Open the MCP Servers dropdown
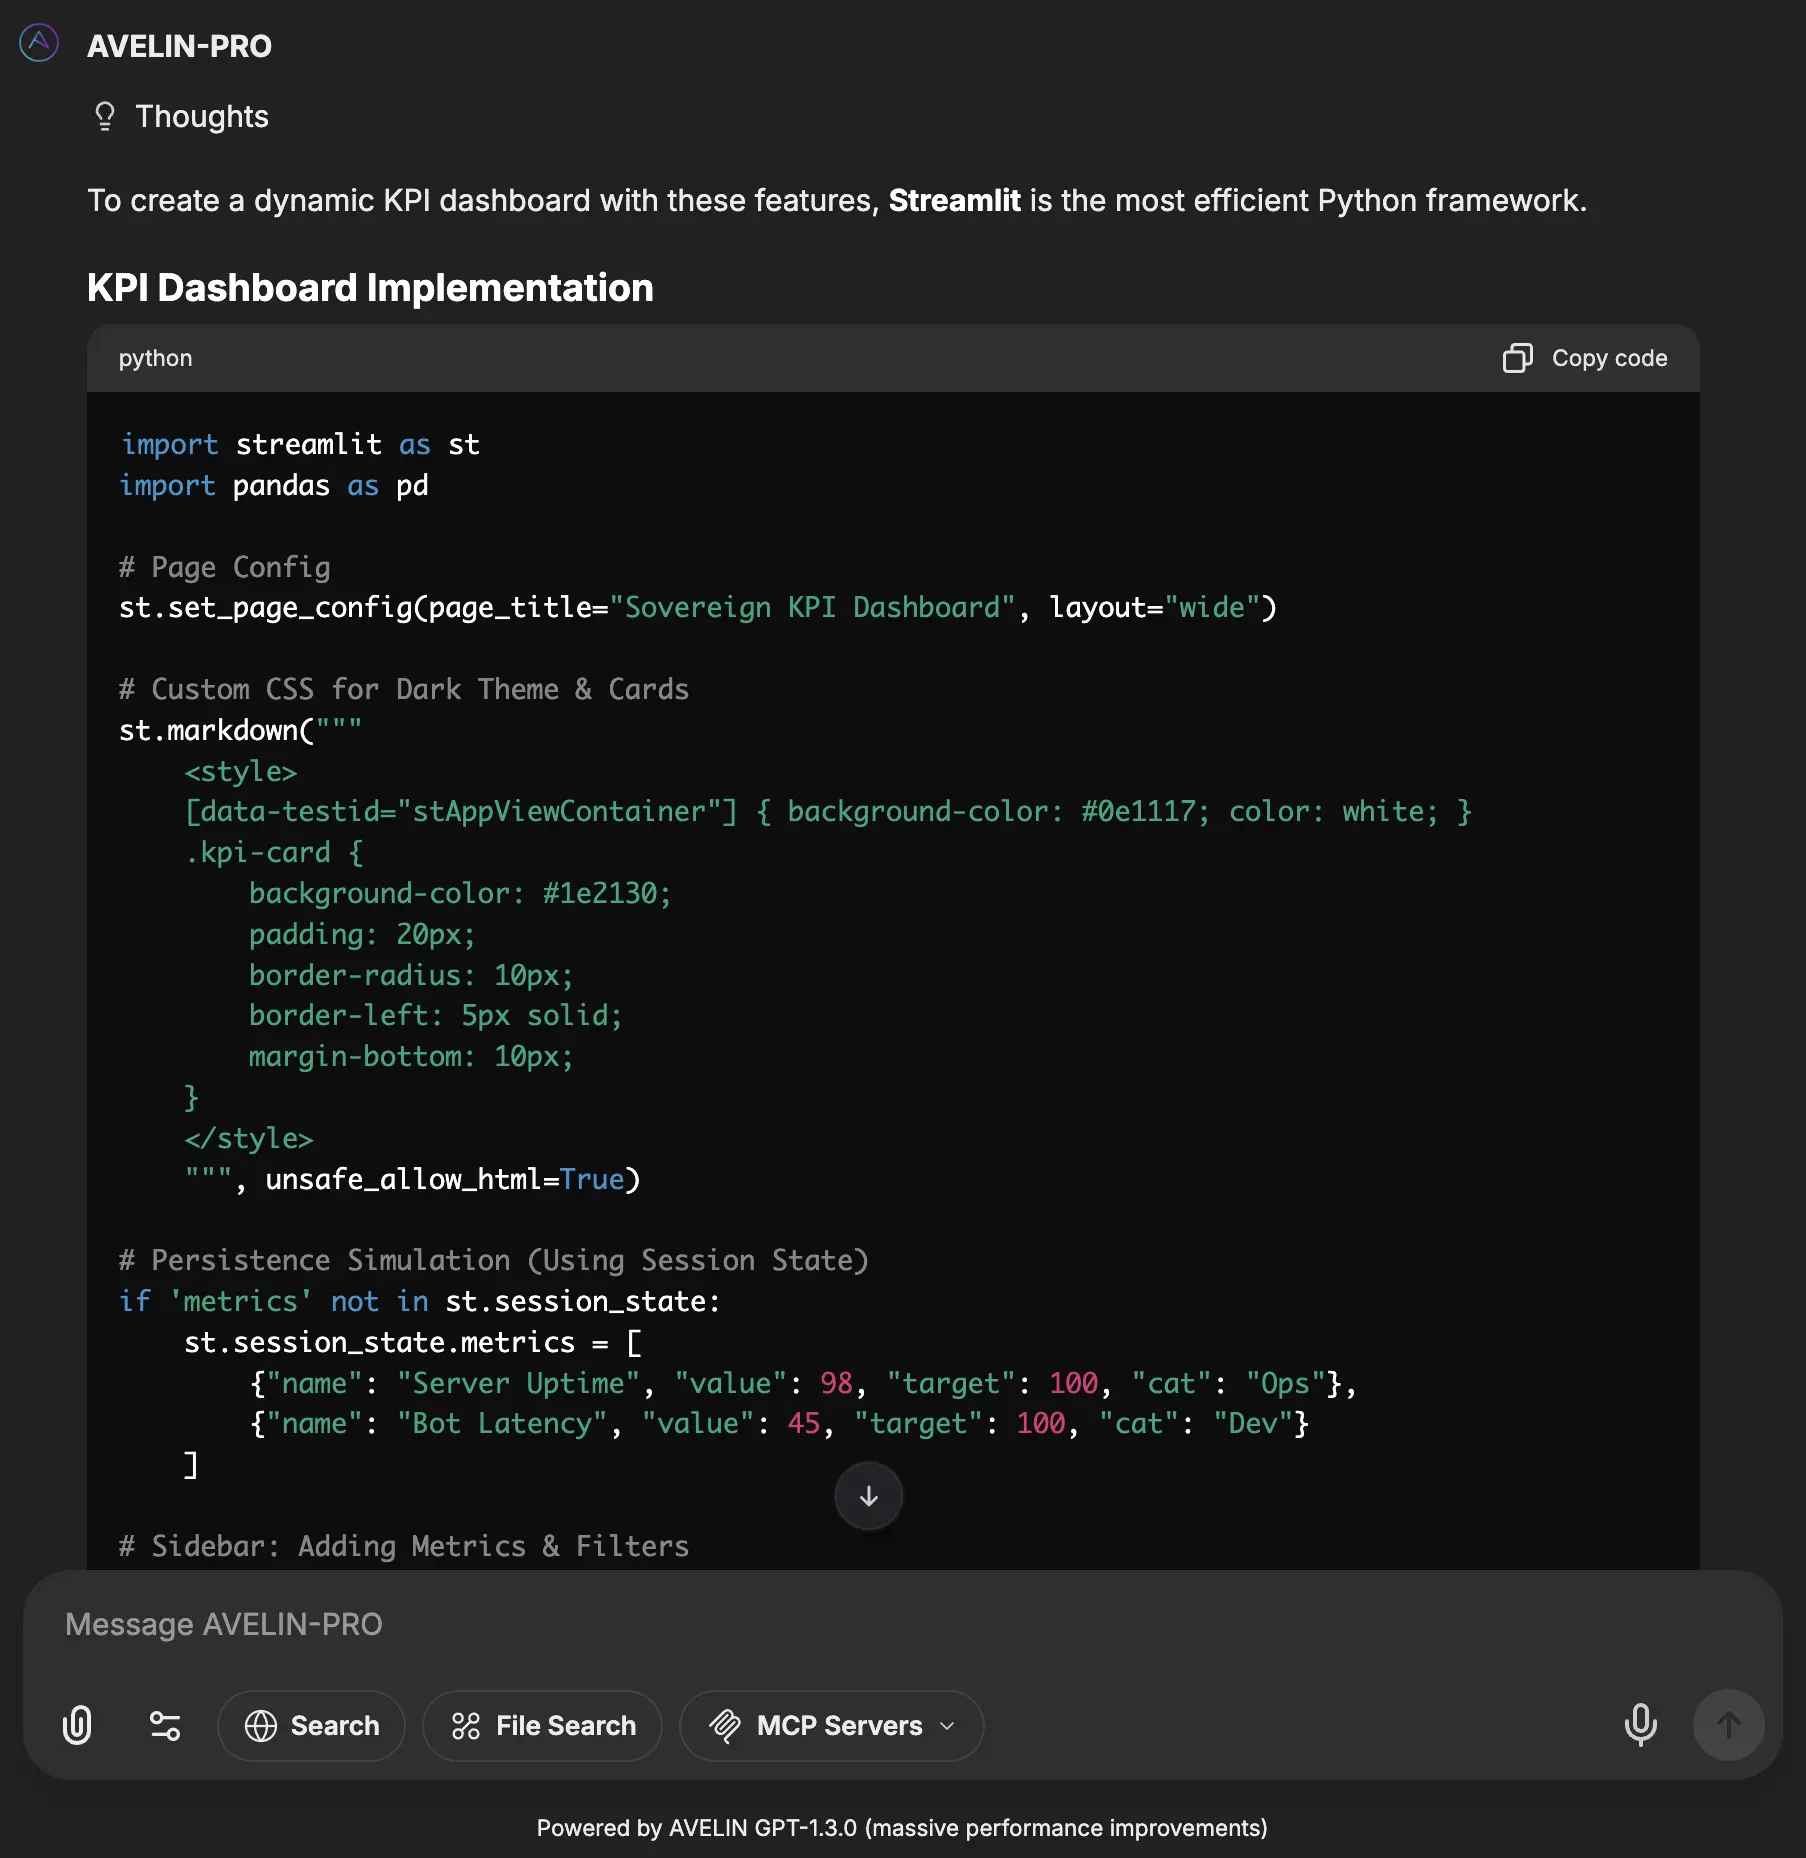 click(831, 1725)
